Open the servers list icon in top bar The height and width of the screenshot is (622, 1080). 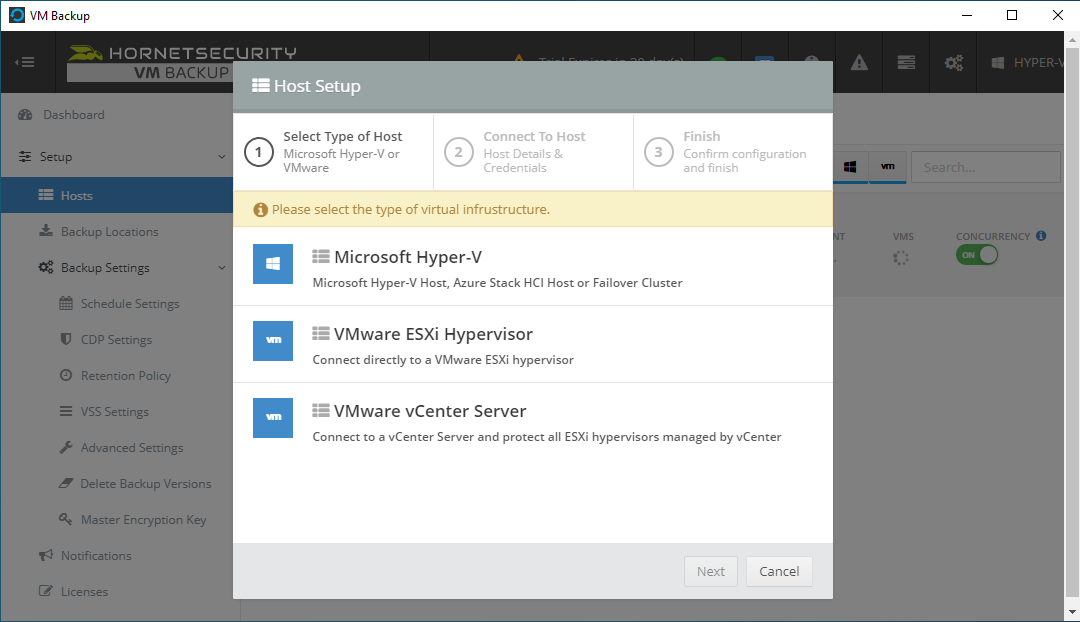906,61
